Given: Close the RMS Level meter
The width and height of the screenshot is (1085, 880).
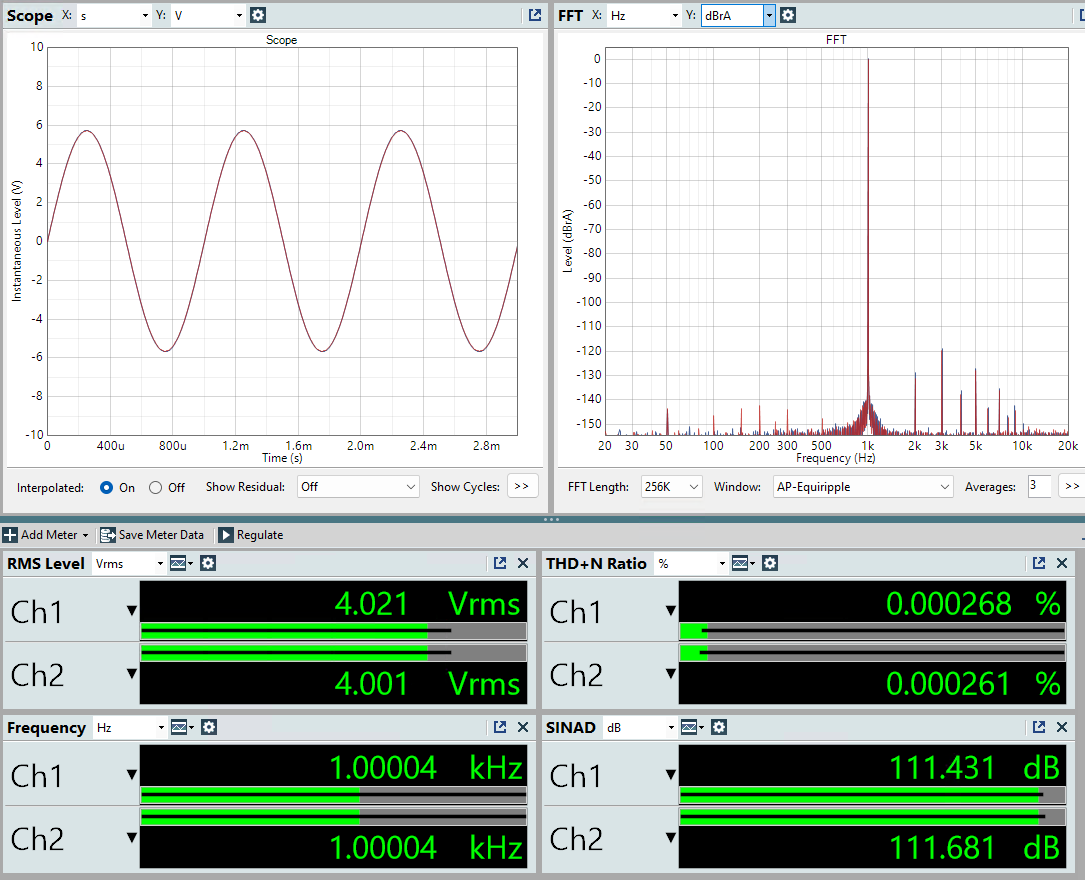Looking at the screenshot, I should (523, 563).
